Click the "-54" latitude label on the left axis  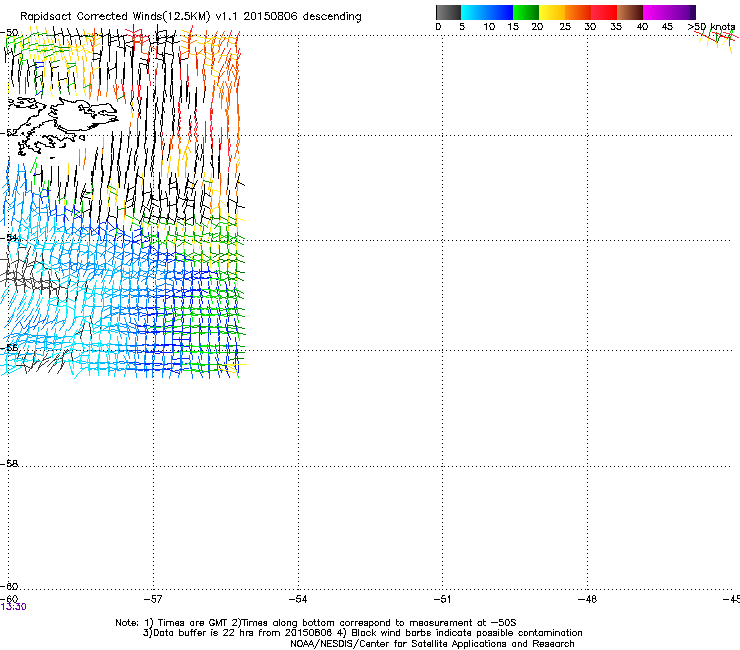(9, 237)
